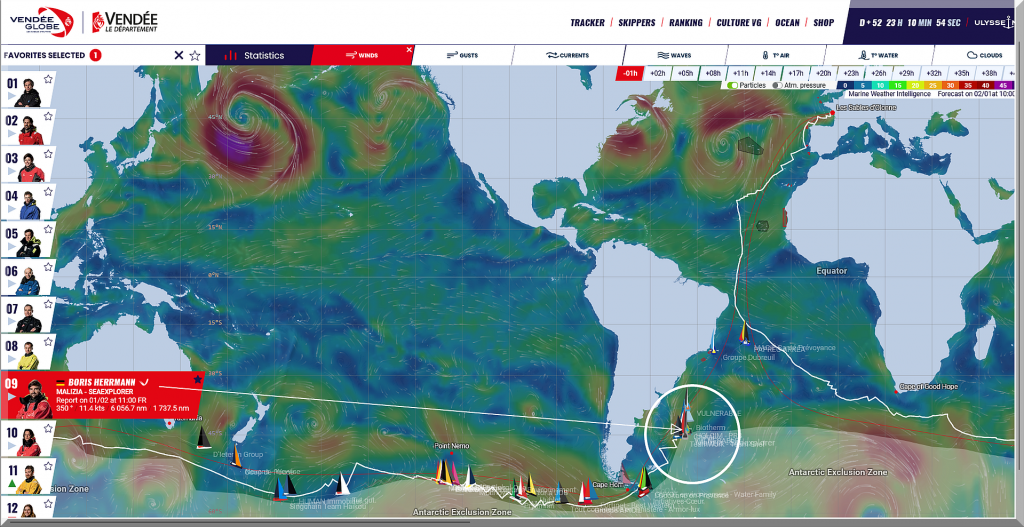1024x527 pixels.
Task: Toggle the Atm. pressure switch
Action: (x=776, y=86)
